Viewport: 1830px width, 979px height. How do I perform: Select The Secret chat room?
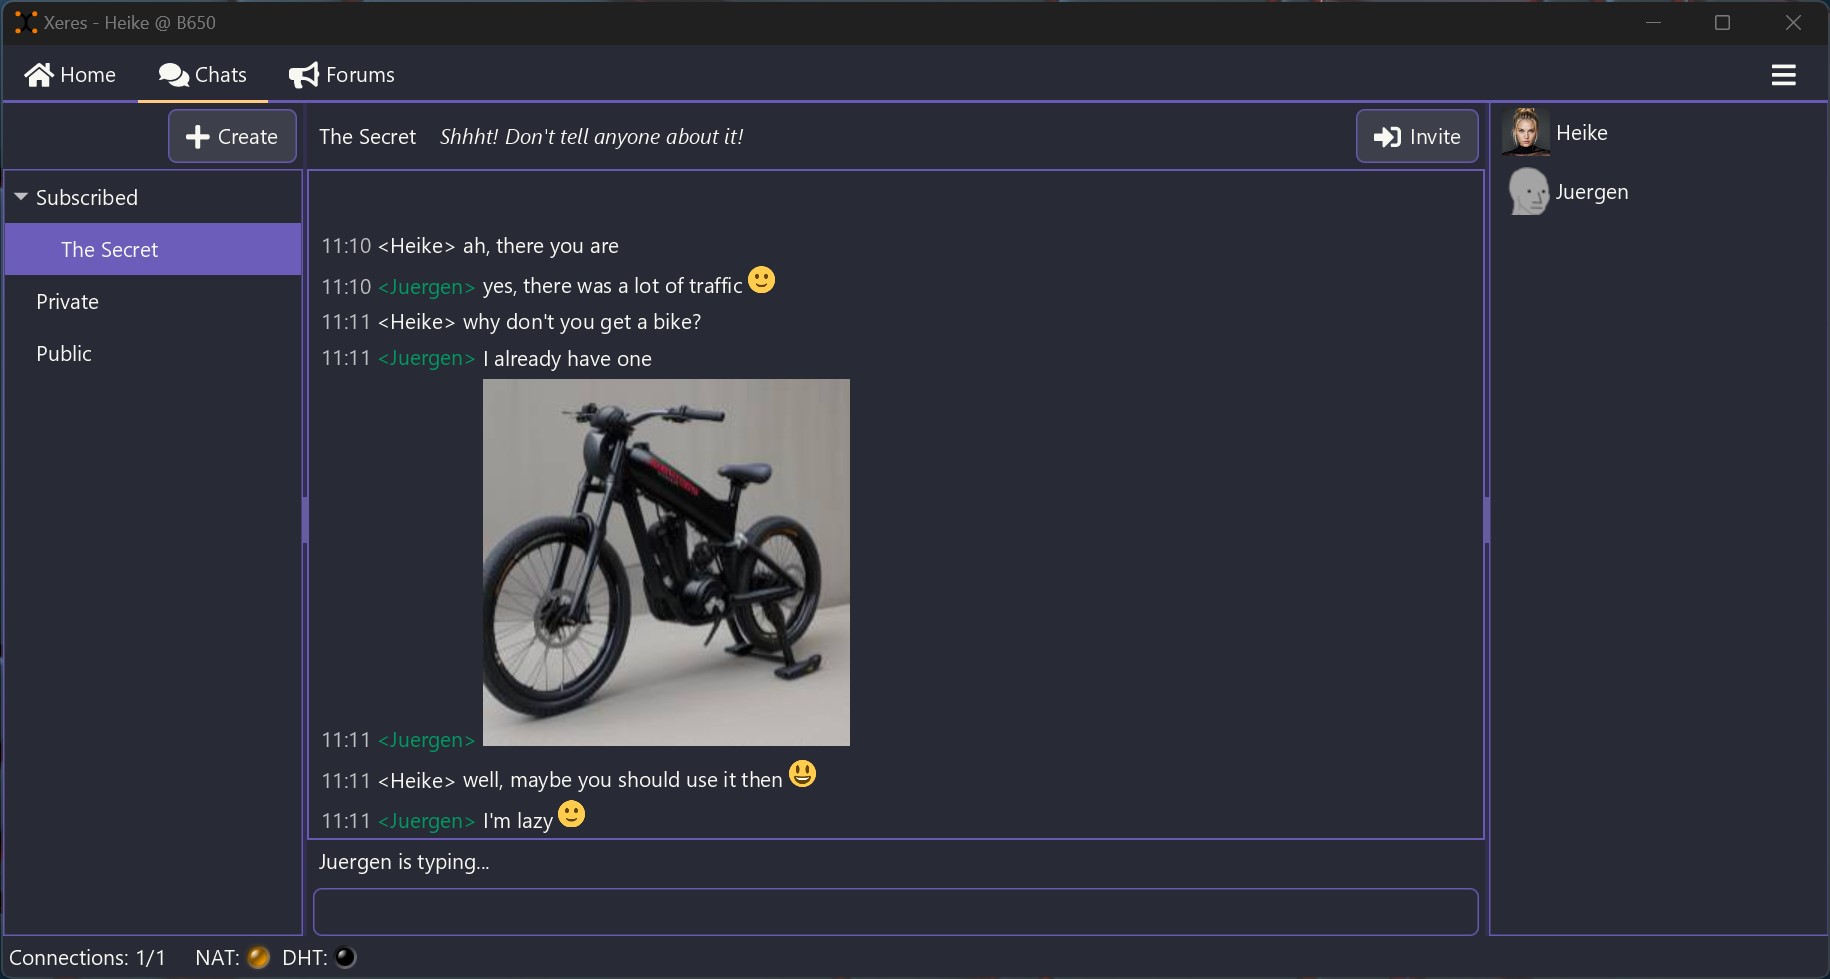pyautogui.click(x=153, y=249)
